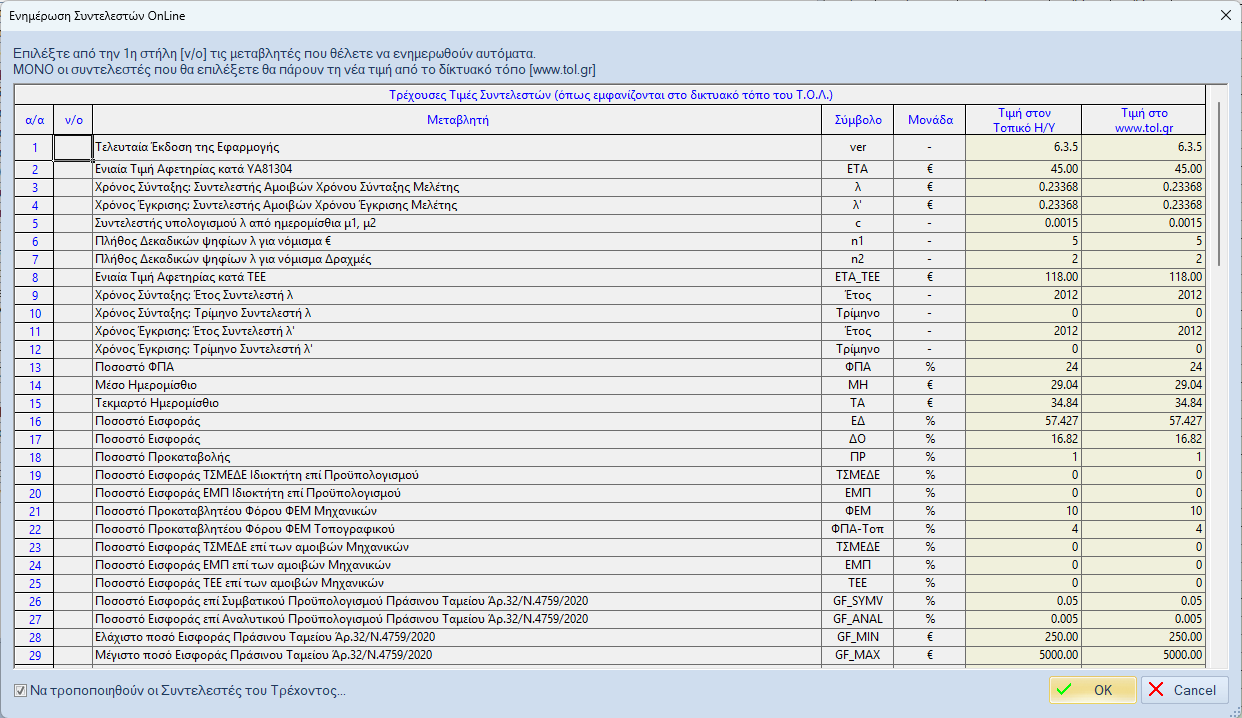Select the ΦΠΑ-Τοπ symbol cell
Screen dimensions: 1242x718
click(858, 529)
